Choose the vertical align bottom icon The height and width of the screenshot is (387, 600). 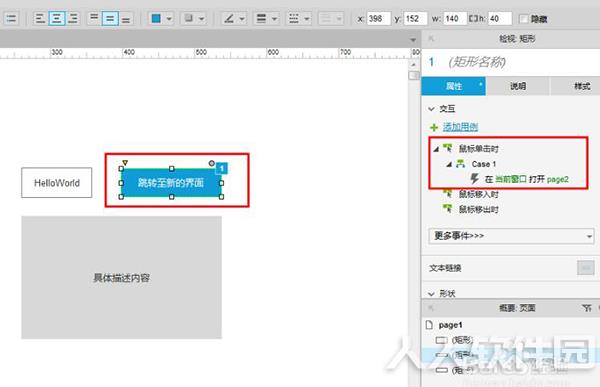[126, 18]
